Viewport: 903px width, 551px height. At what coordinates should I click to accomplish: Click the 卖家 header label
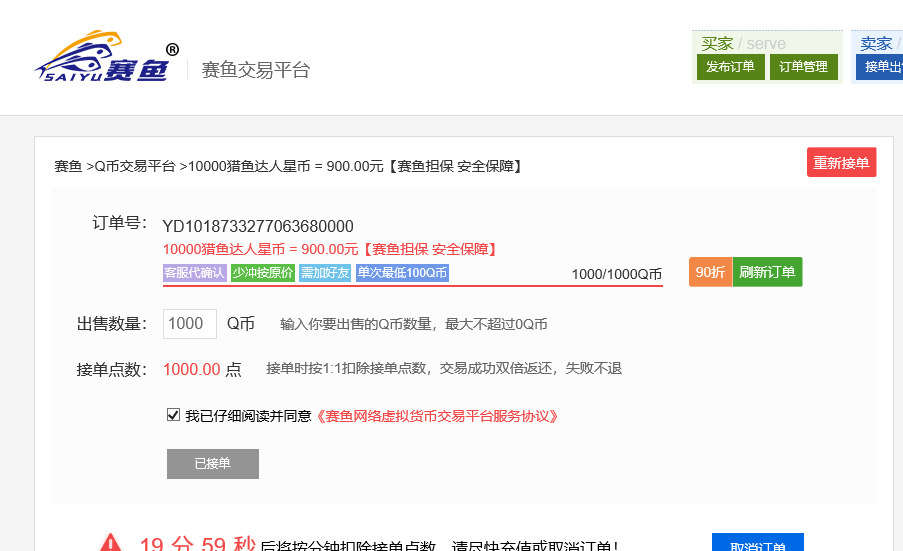click(x=876, y=44)
